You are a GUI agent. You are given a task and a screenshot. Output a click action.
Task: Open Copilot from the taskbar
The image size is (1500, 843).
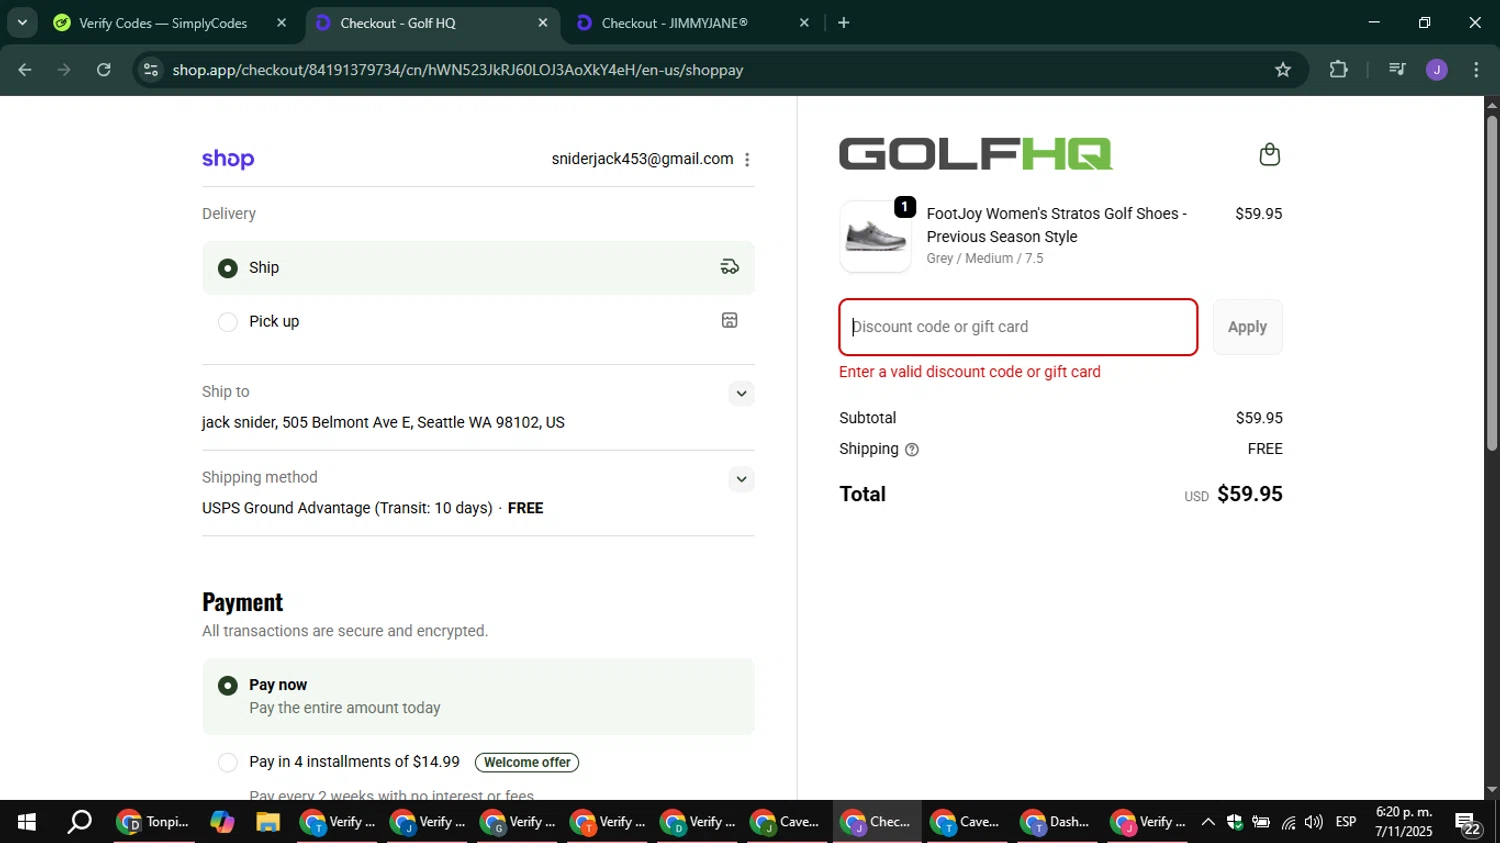pyautogui.click(x=222, y=822)
